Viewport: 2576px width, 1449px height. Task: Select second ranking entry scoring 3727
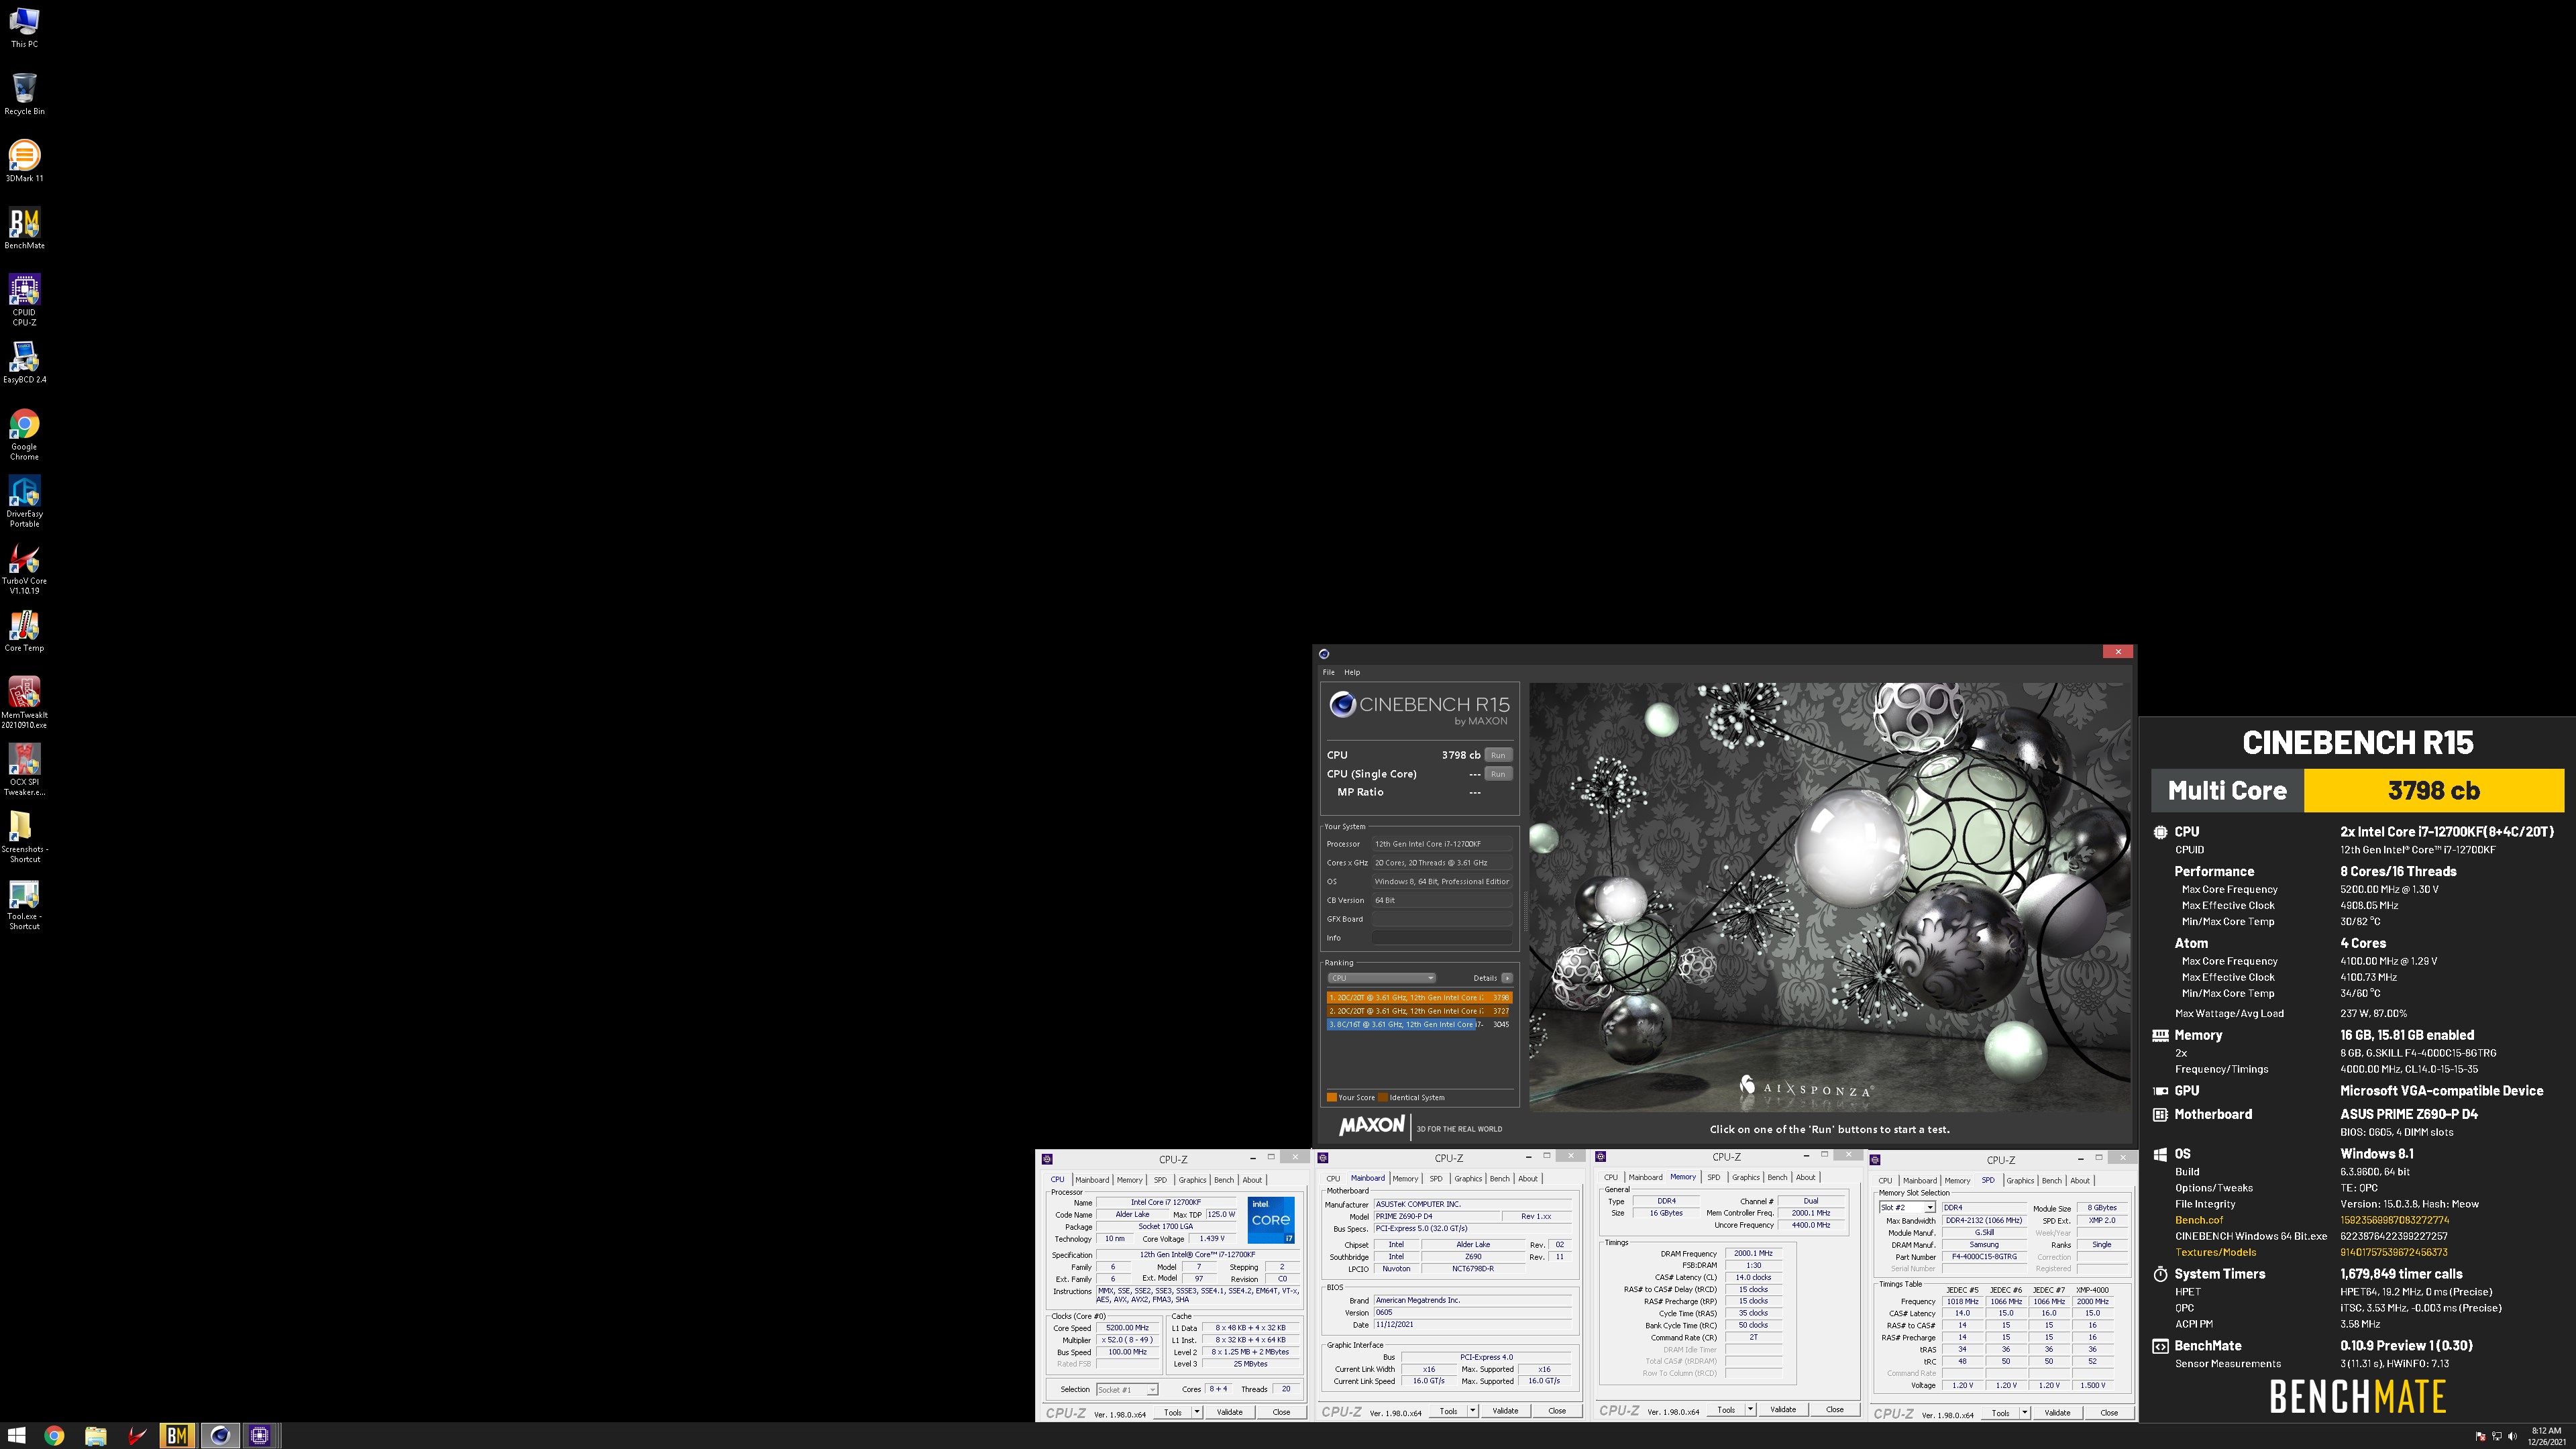tap(1419, 1011)
